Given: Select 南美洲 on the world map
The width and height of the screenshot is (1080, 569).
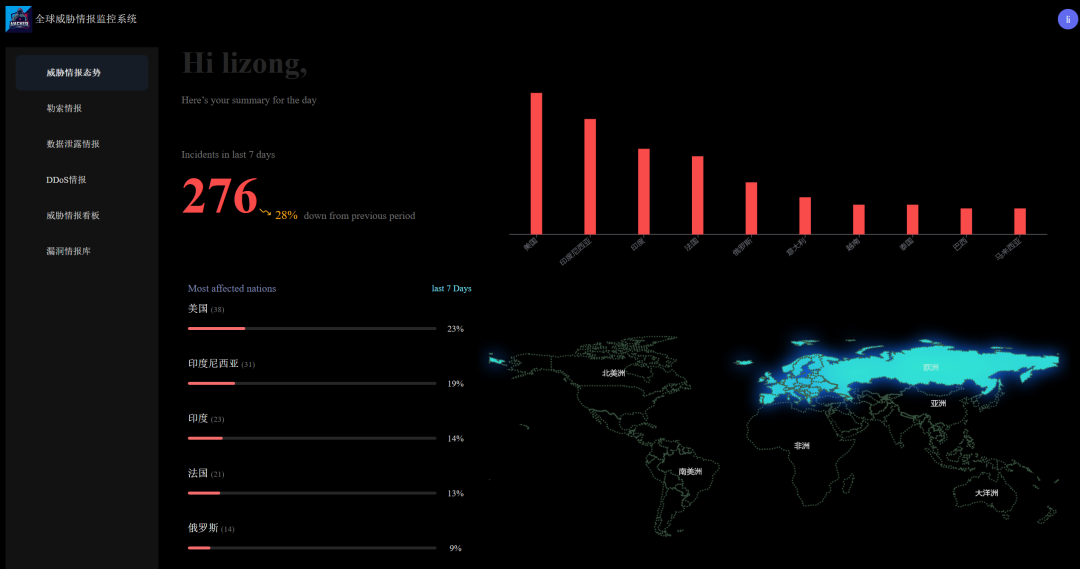Looking at the screenshot, I should [690, 471].
